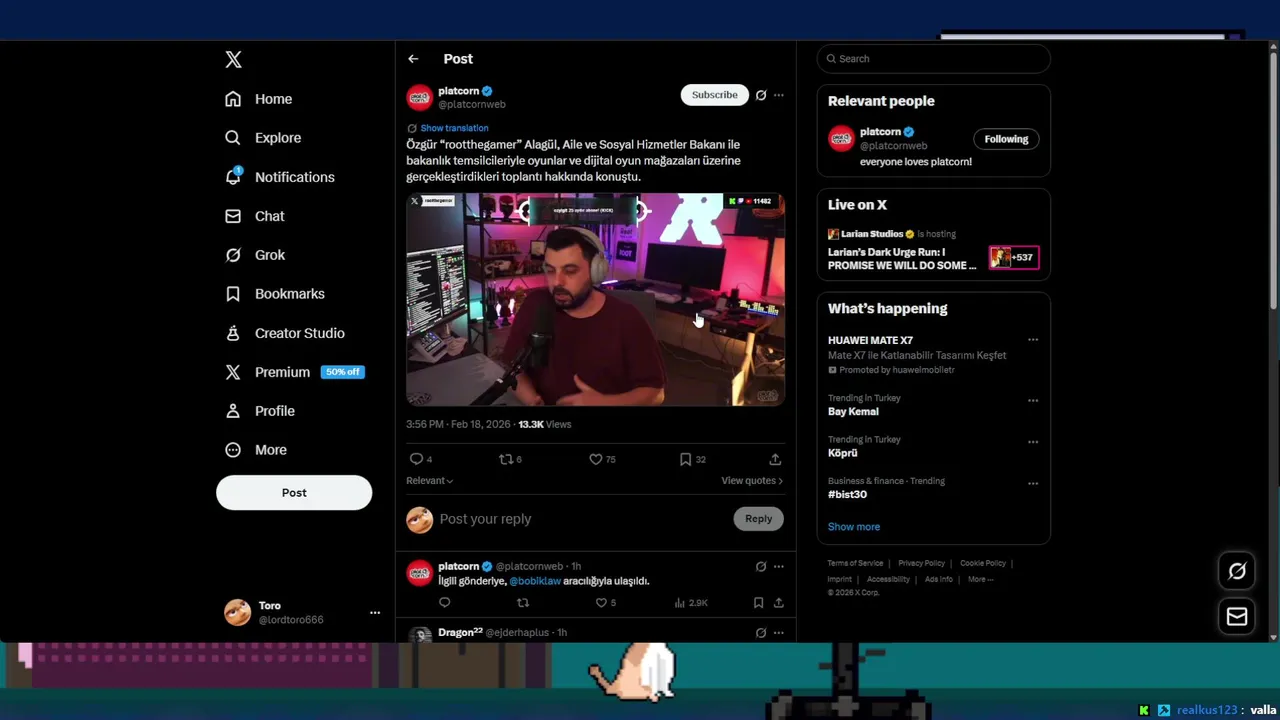Open Home in the sidebar

pos(258,99)
